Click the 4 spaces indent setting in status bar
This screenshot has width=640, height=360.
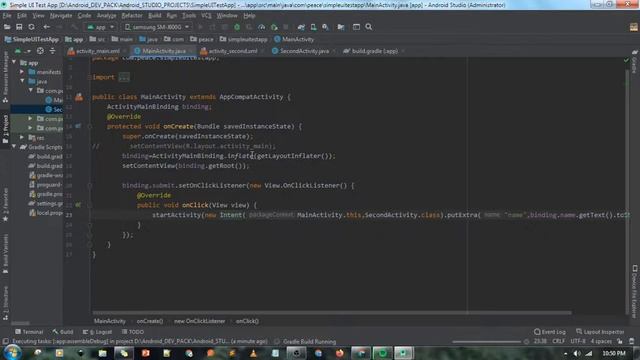coord(601,341)
